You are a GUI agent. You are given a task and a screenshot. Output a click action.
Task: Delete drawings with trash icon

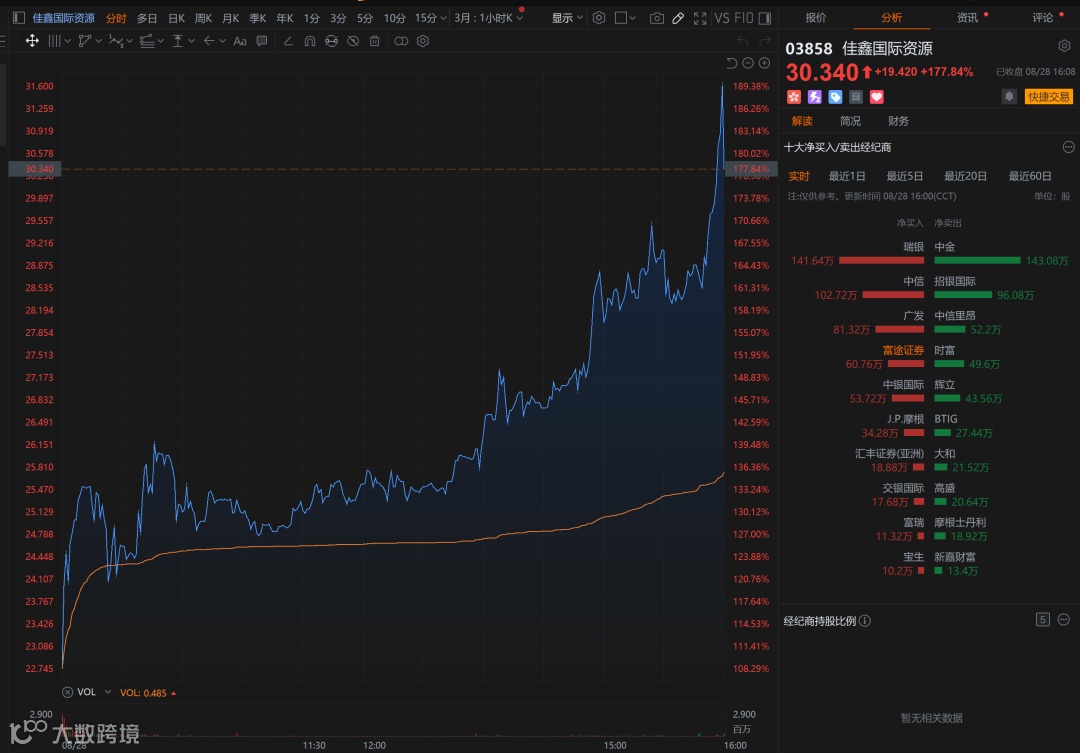[374, 41]
